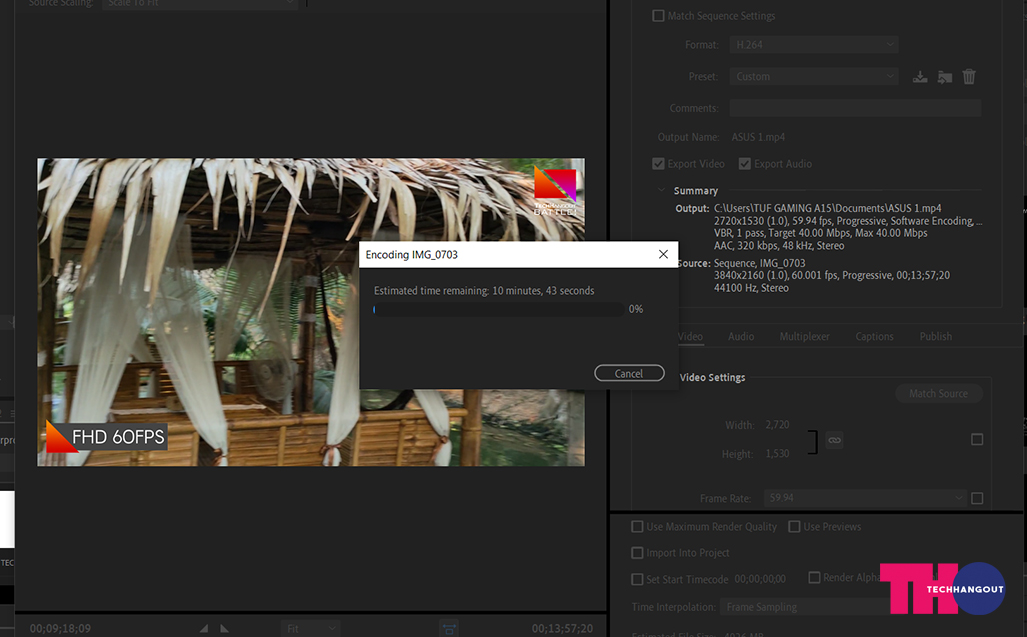The height and width of the screenshot is (637, 1027).
Task: Open Time Interpolation Frame Sampling dropdown
Action: (x=806, y=607)
